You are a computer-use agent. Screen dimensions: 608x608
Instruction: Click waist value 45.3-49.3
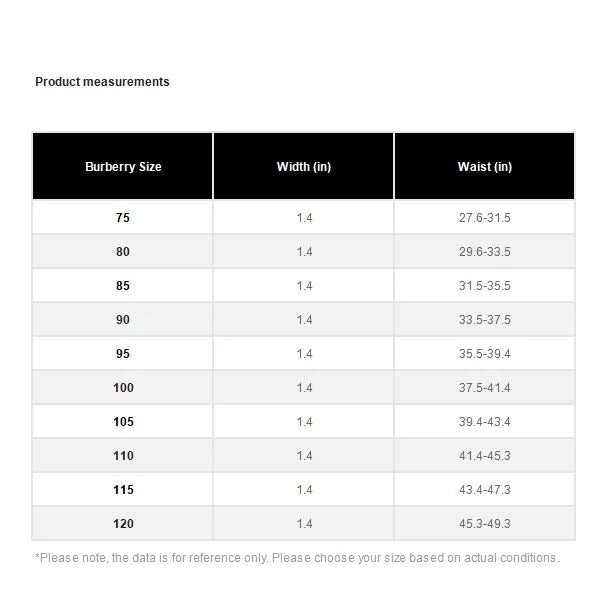[x=485, y=524]
